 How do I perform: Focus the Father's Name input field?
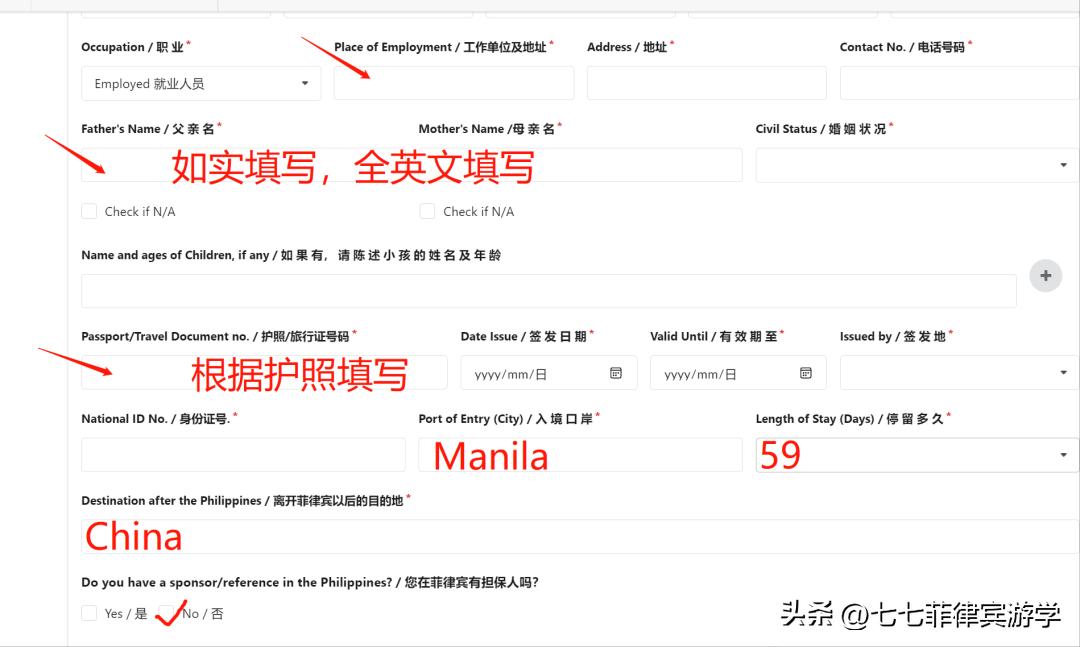[243, 165]
